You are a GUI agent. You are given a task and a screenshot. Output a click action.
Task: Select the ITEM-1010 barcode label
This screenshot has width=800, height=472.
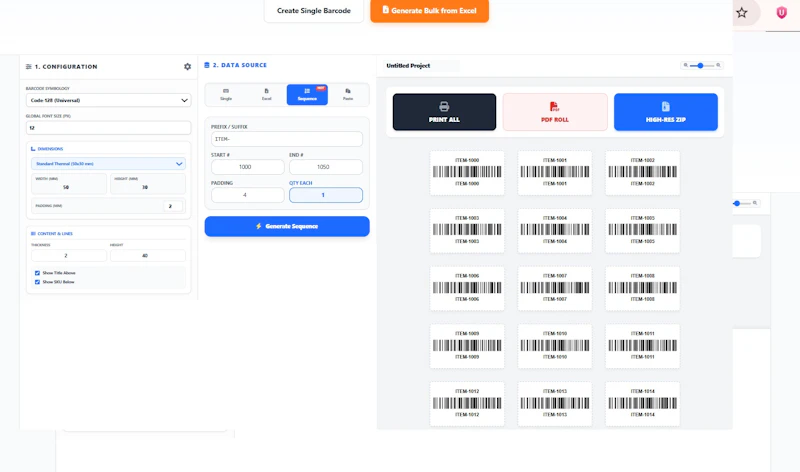[x=555, y=345]
